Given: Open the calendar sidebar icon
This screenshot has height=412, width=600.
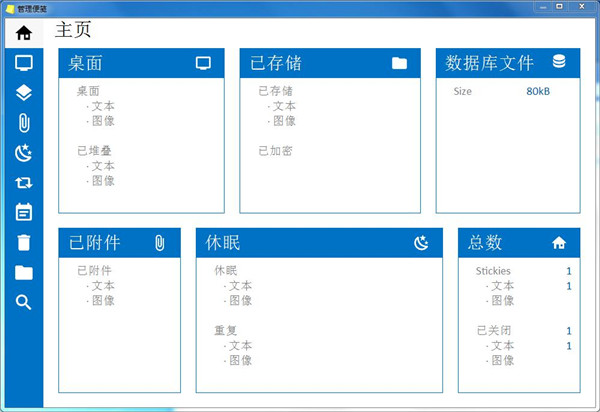Looking at the screenshot, I should (24, 212).
